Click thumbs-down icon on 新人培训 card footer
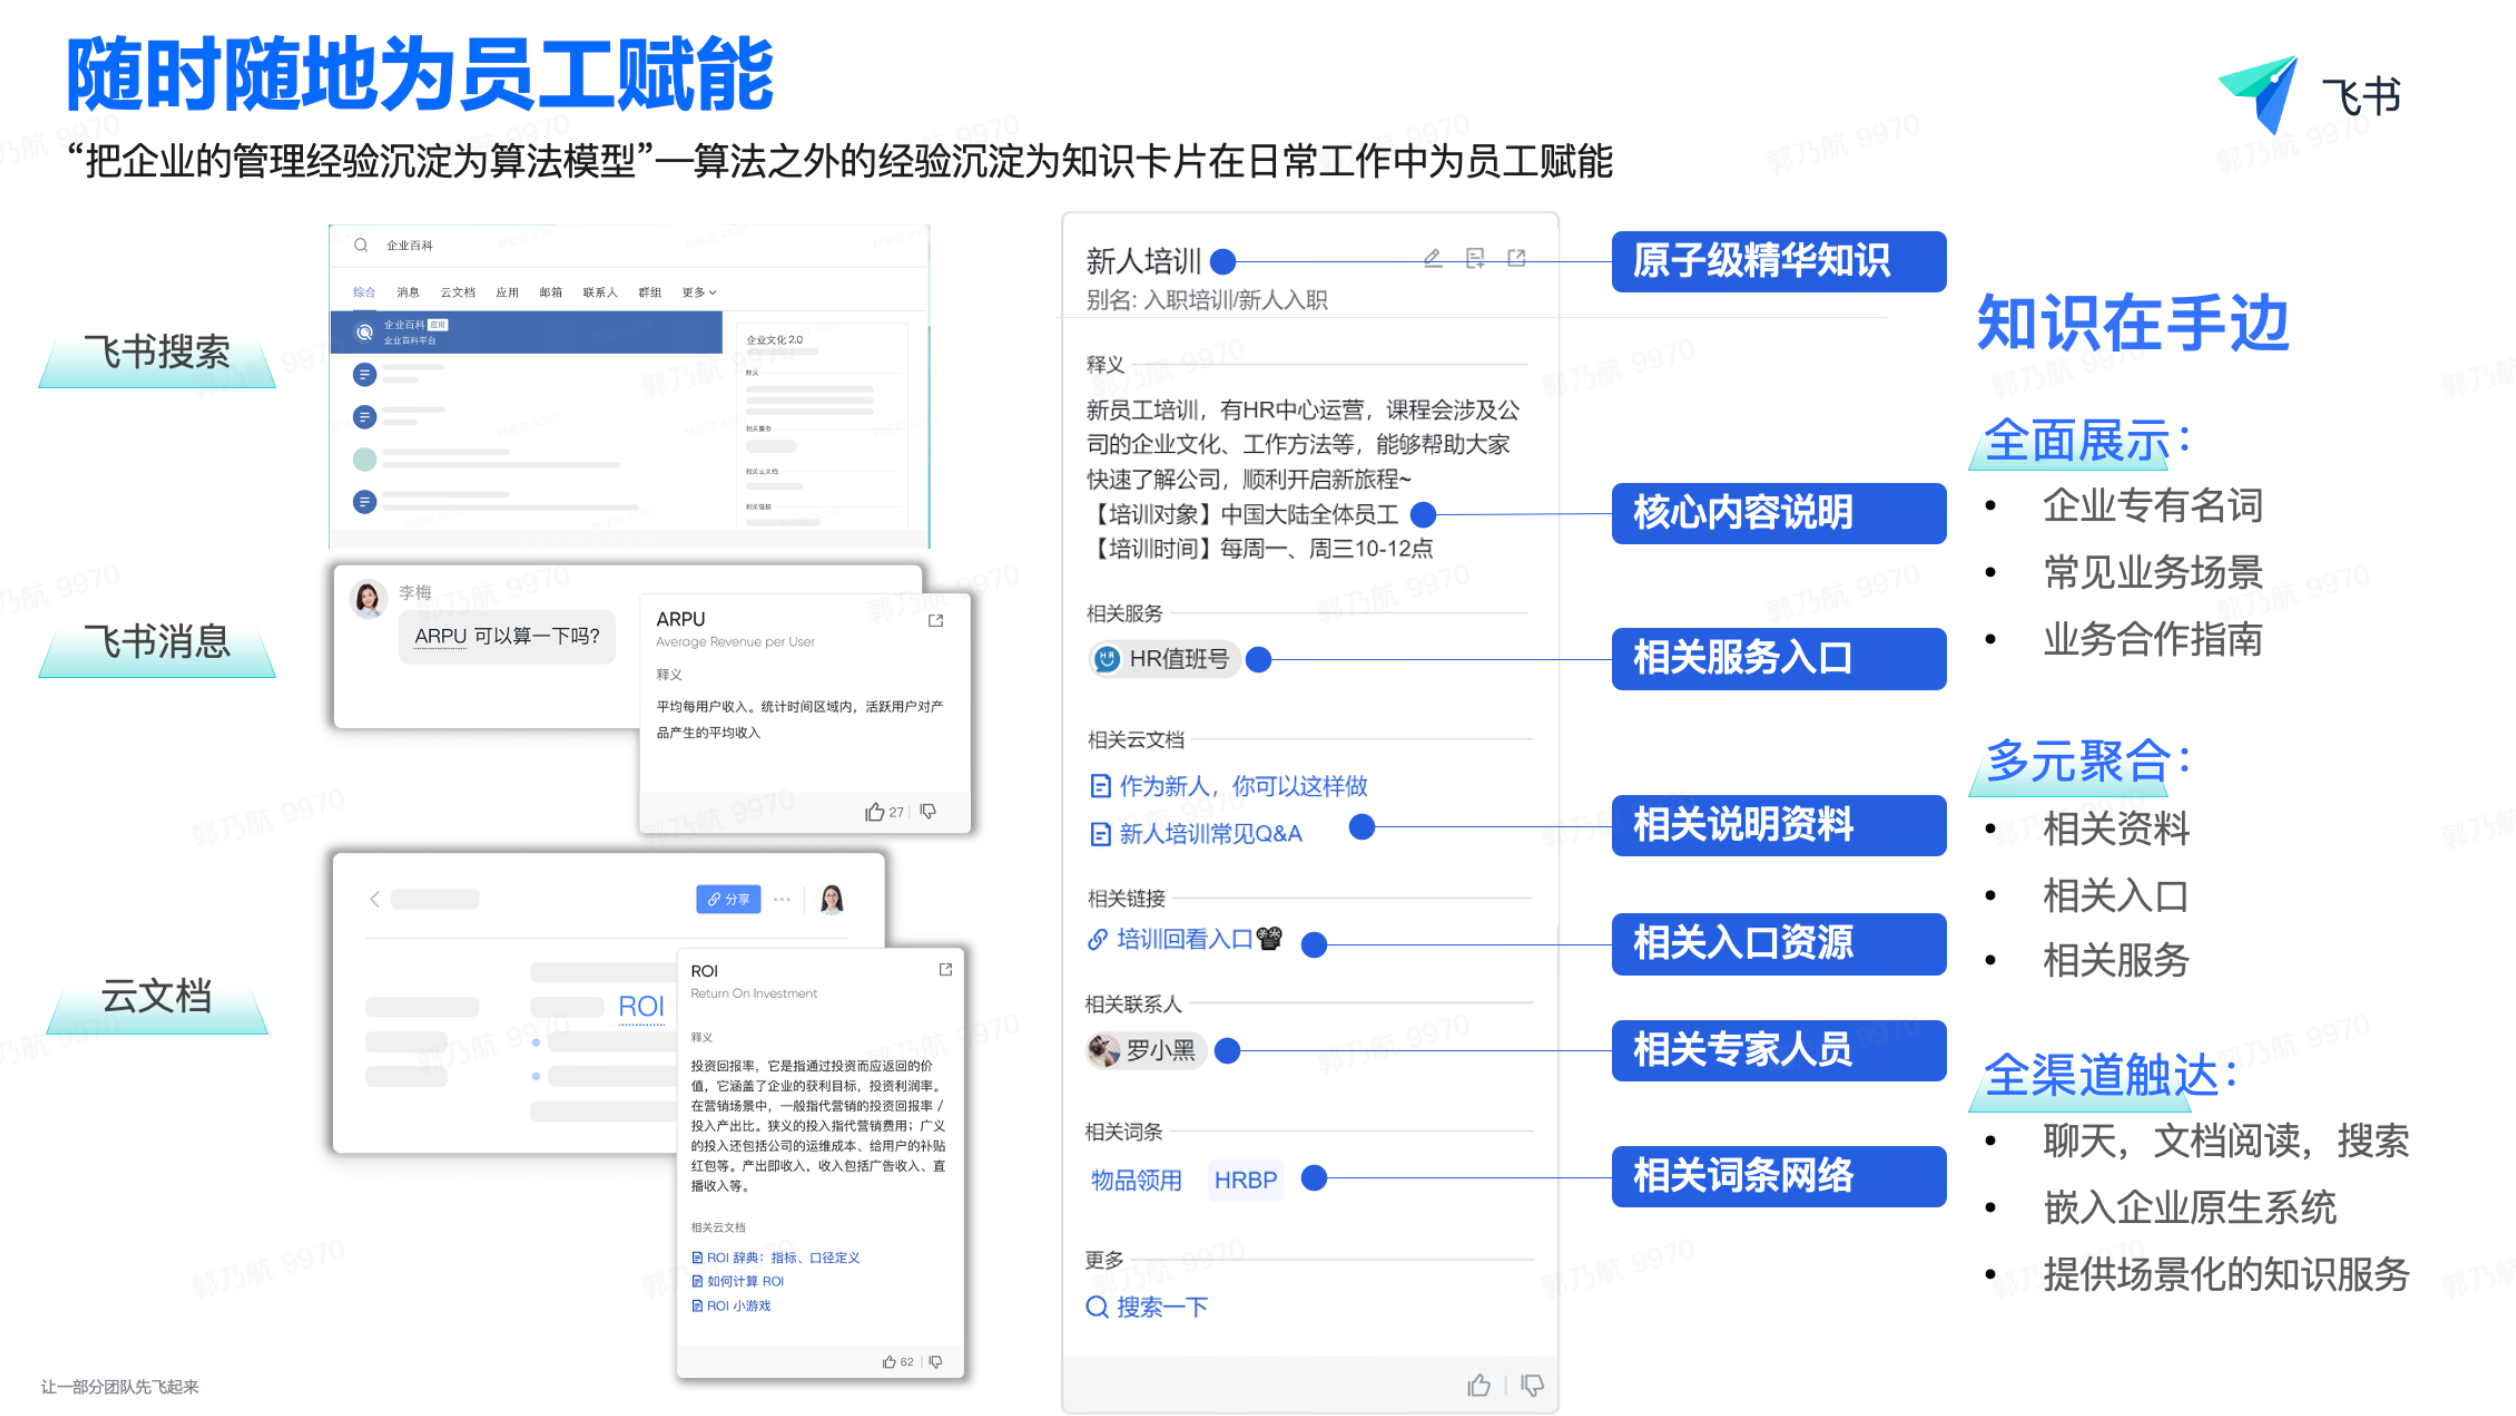This screenshot has width=2516, height=1416. 1531,1385
